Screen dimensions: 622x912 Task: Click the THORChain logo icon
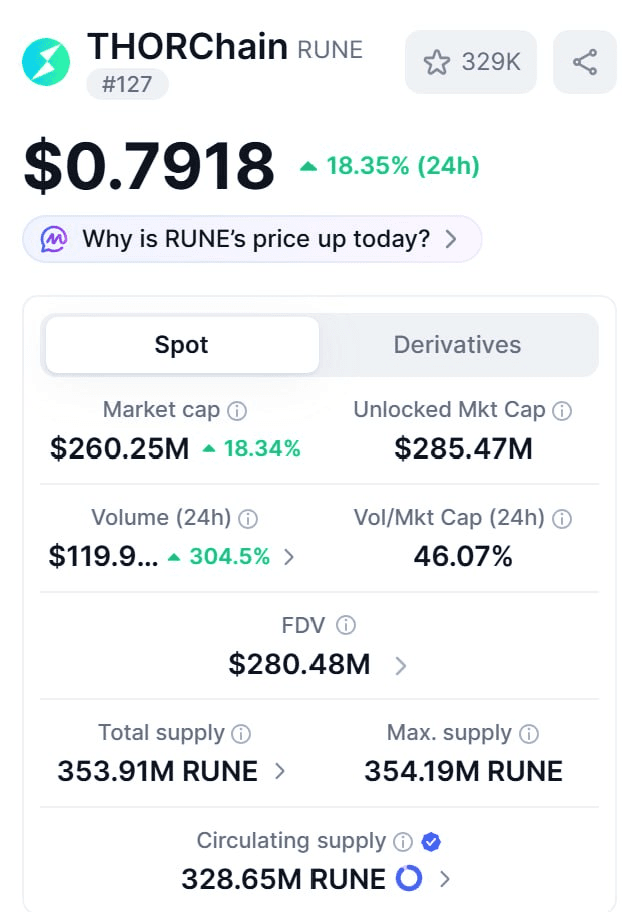[46, 62]
